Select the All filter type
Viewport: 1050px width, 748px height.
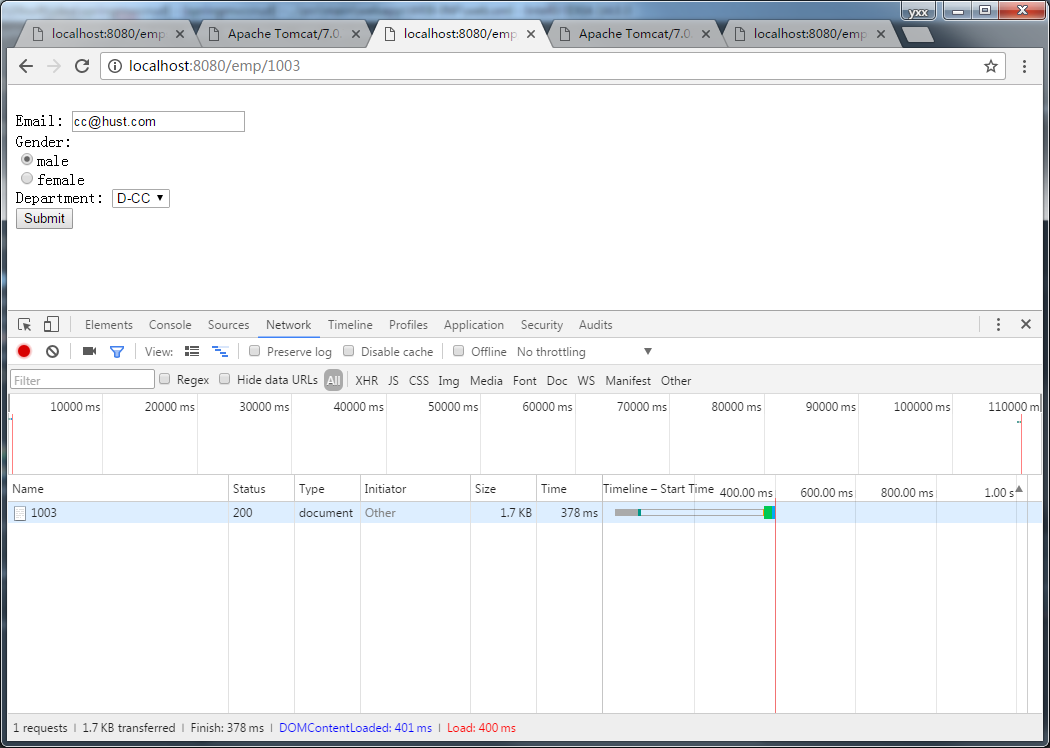point(333,380)
